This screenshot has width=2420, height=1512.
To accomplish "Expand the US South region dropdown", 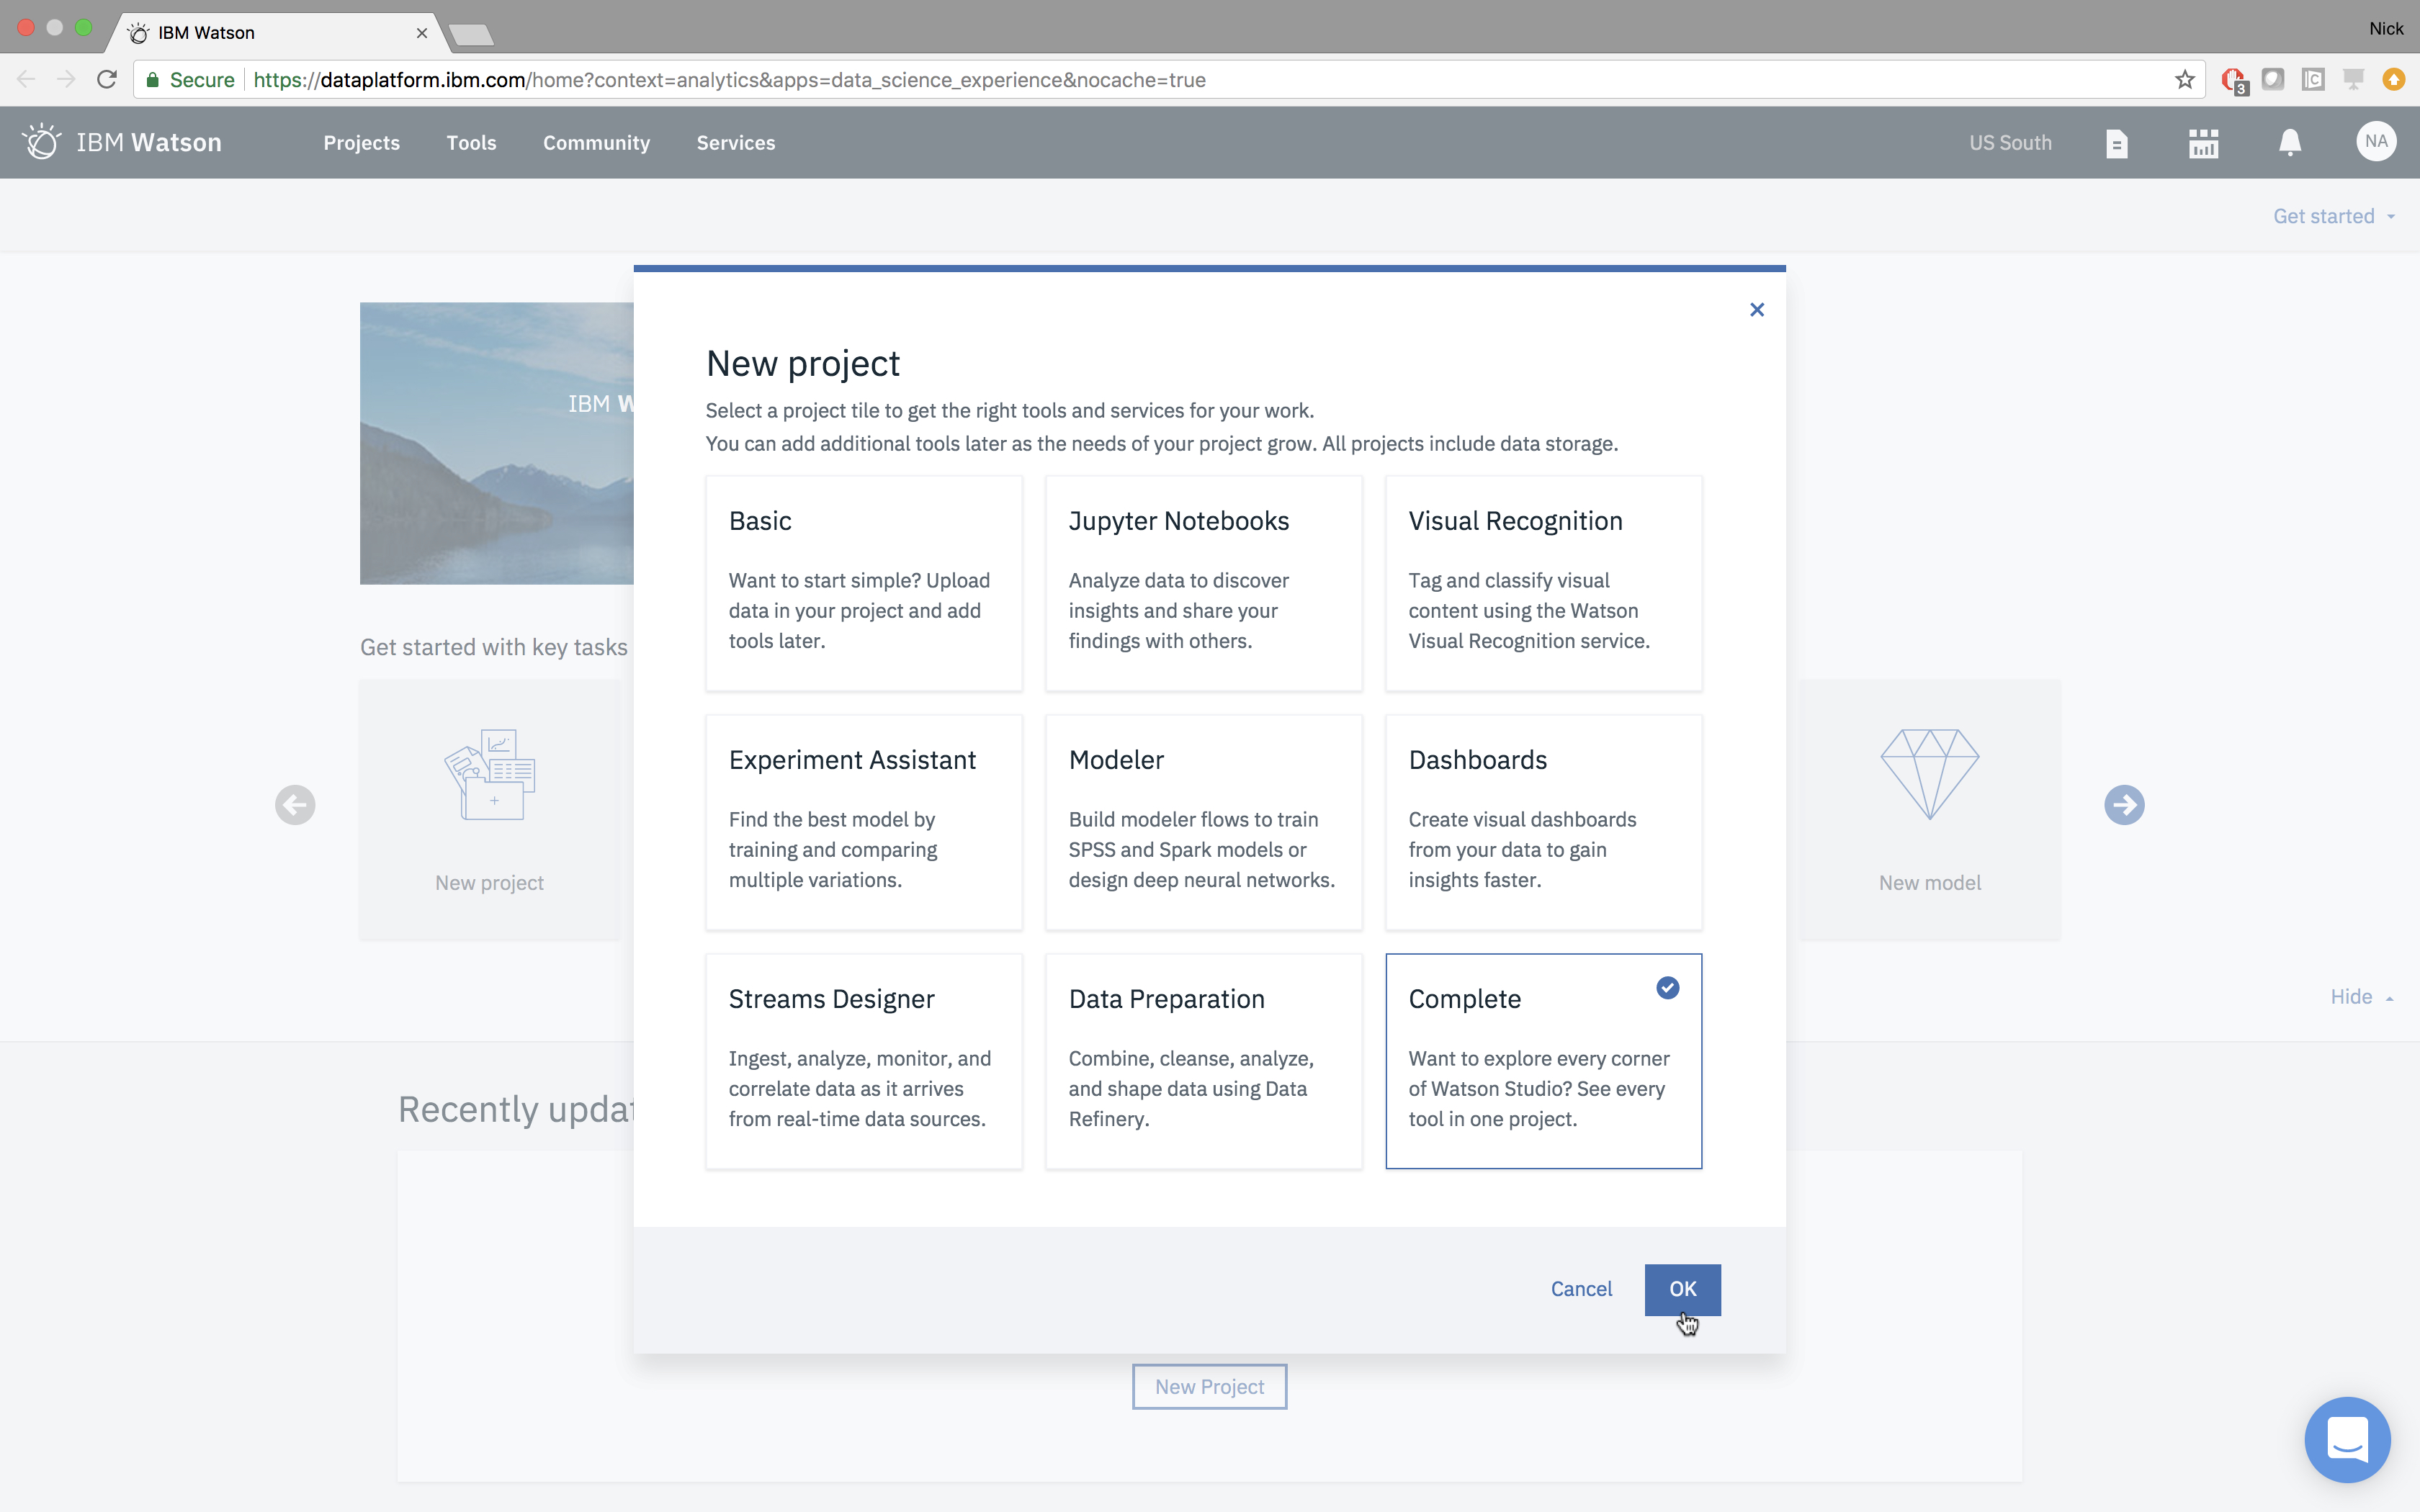I will [x=2011, y=143].
